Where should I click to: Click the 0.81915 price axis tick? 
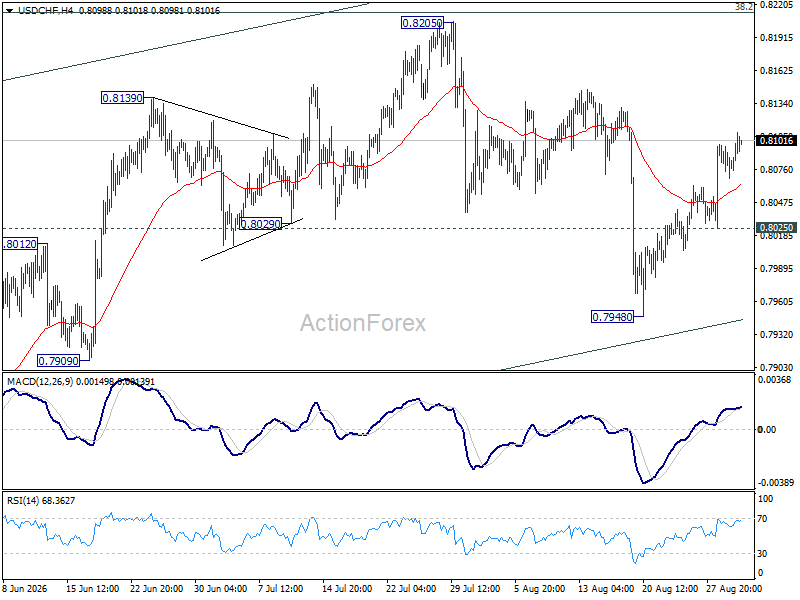777,38
